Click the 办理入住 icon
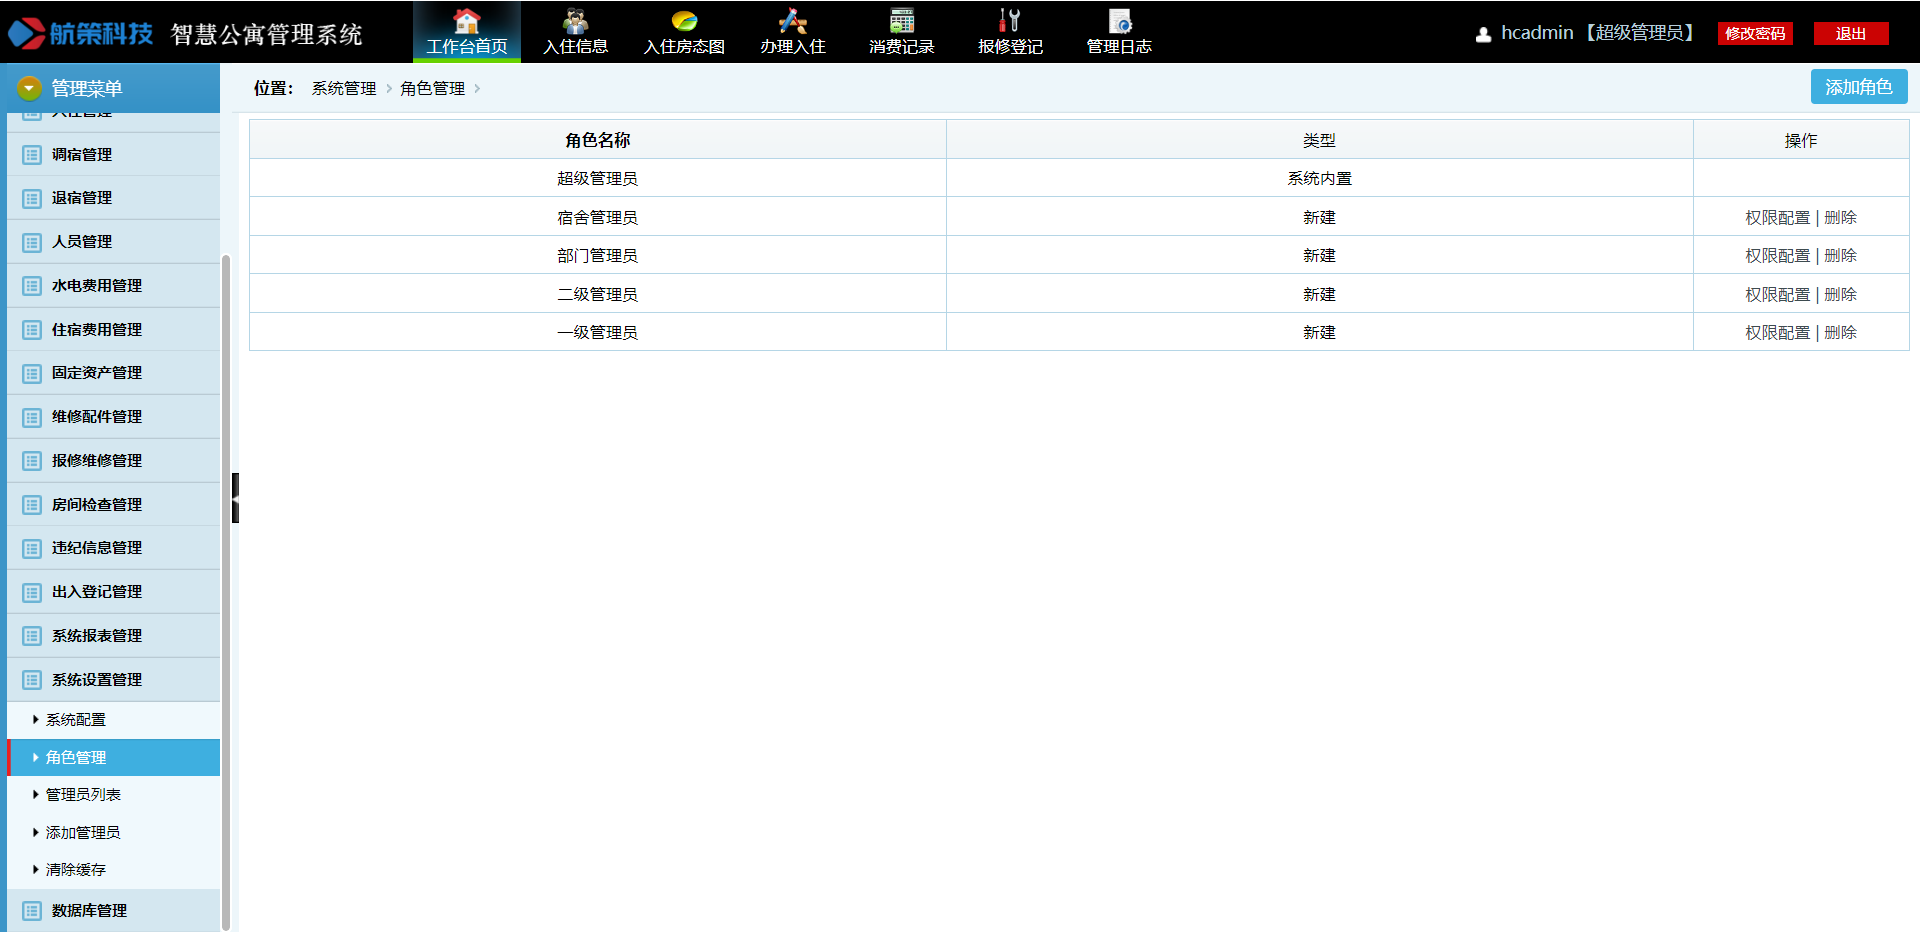1920x932 pixels. 792,21
